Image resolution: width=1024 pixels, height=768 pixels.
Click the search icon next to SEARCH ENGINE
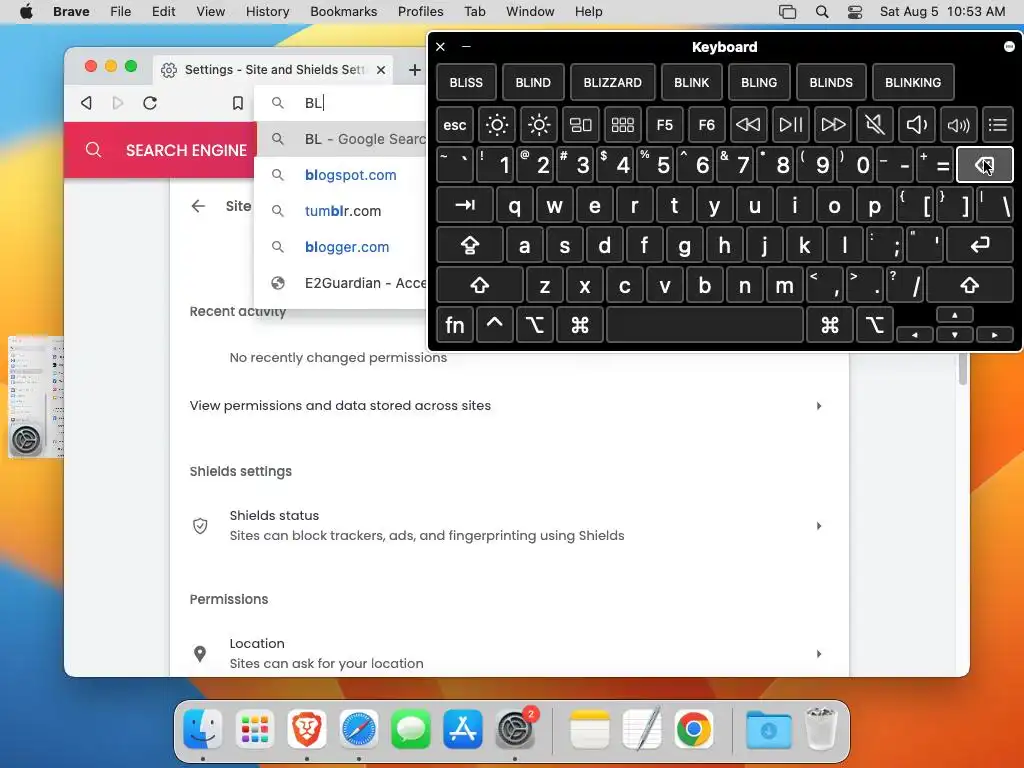[x=93, y=150]
